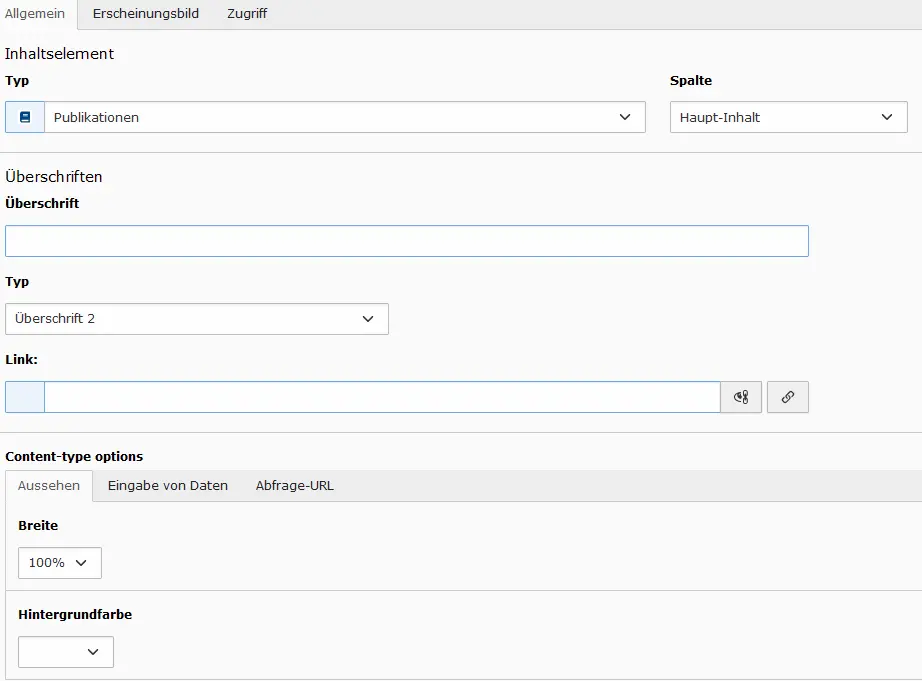This screenshot has height=681, width=922.
Task: Select the Aussehen tab
Action: [49, 486]
